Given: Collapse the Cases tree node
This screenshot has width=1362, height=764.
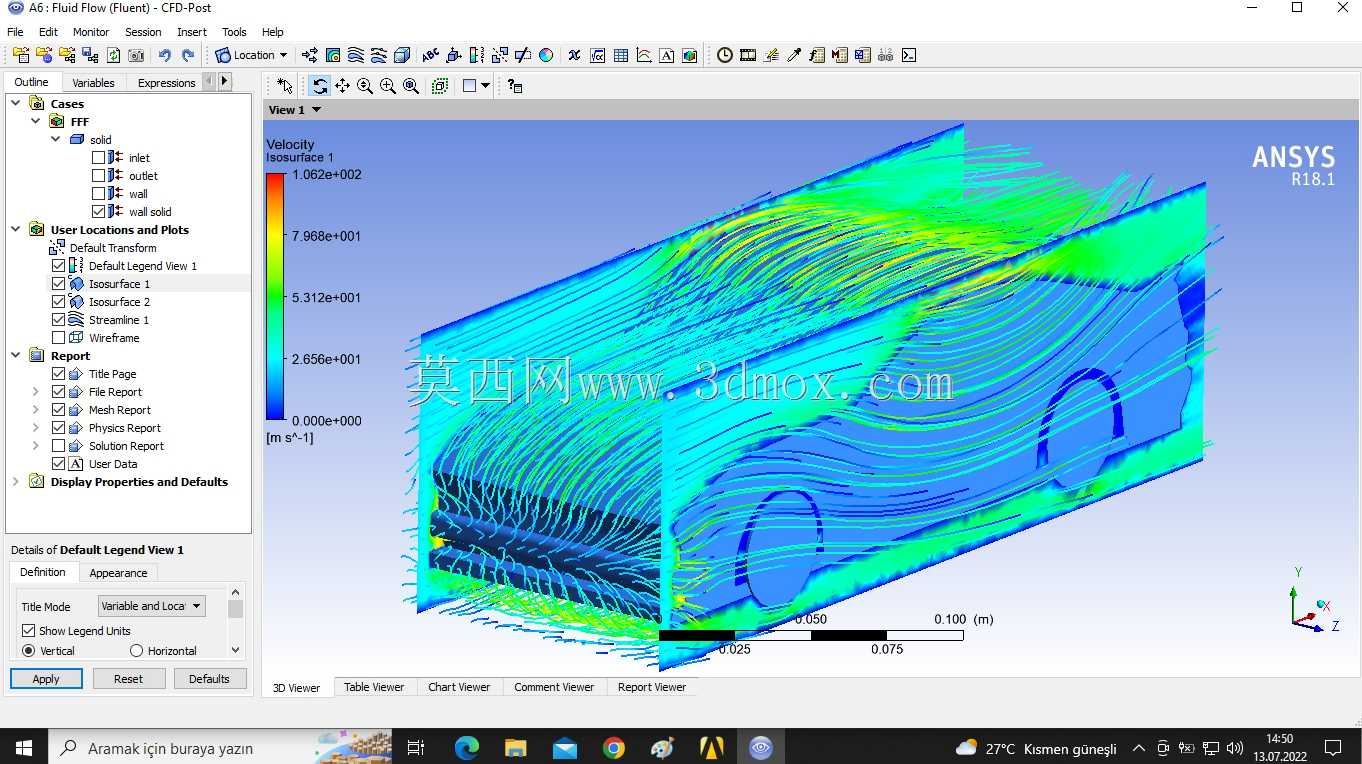Looking at the screenshot, I should 15,103.
